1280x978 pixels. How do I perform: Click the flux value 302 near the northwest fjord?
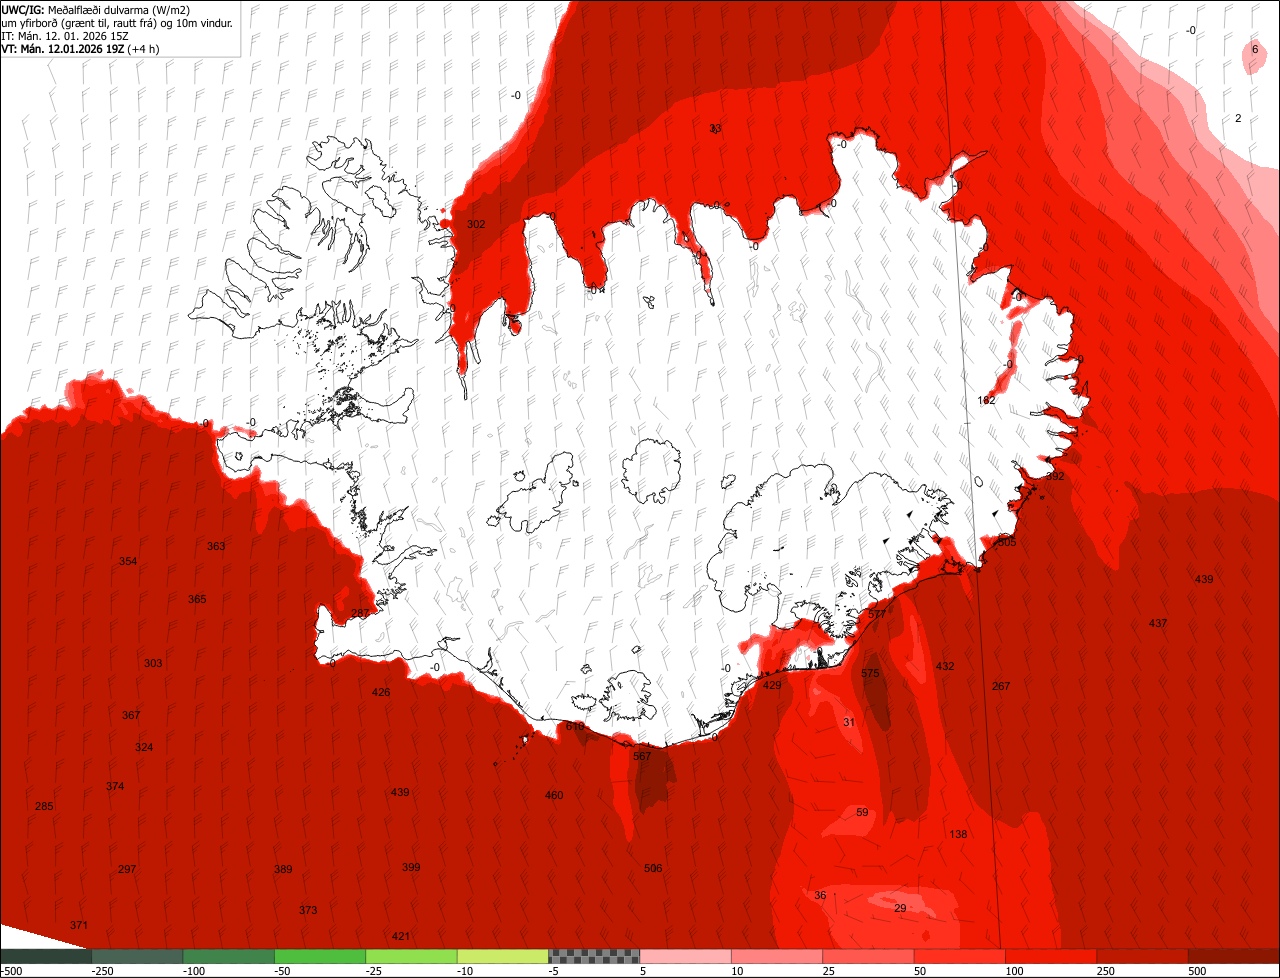click(476, 224)
